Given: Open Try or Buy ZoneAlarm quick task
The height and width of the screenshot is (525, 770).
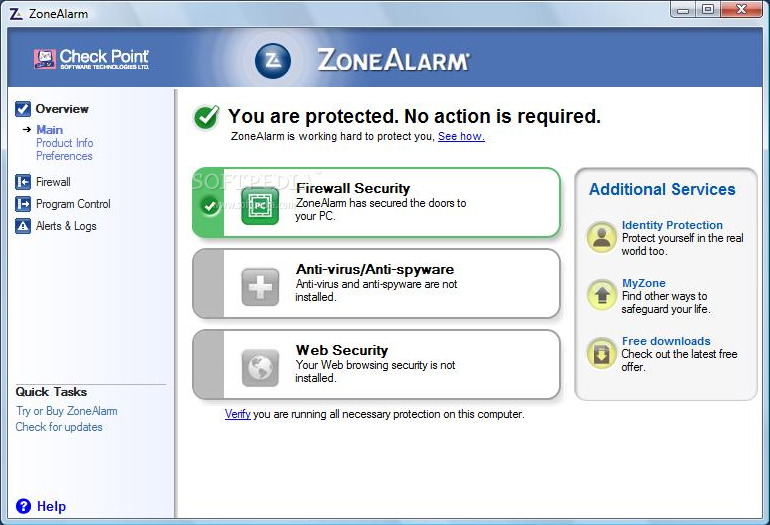Looking at the screenshot, I should (x=66, y=411).
